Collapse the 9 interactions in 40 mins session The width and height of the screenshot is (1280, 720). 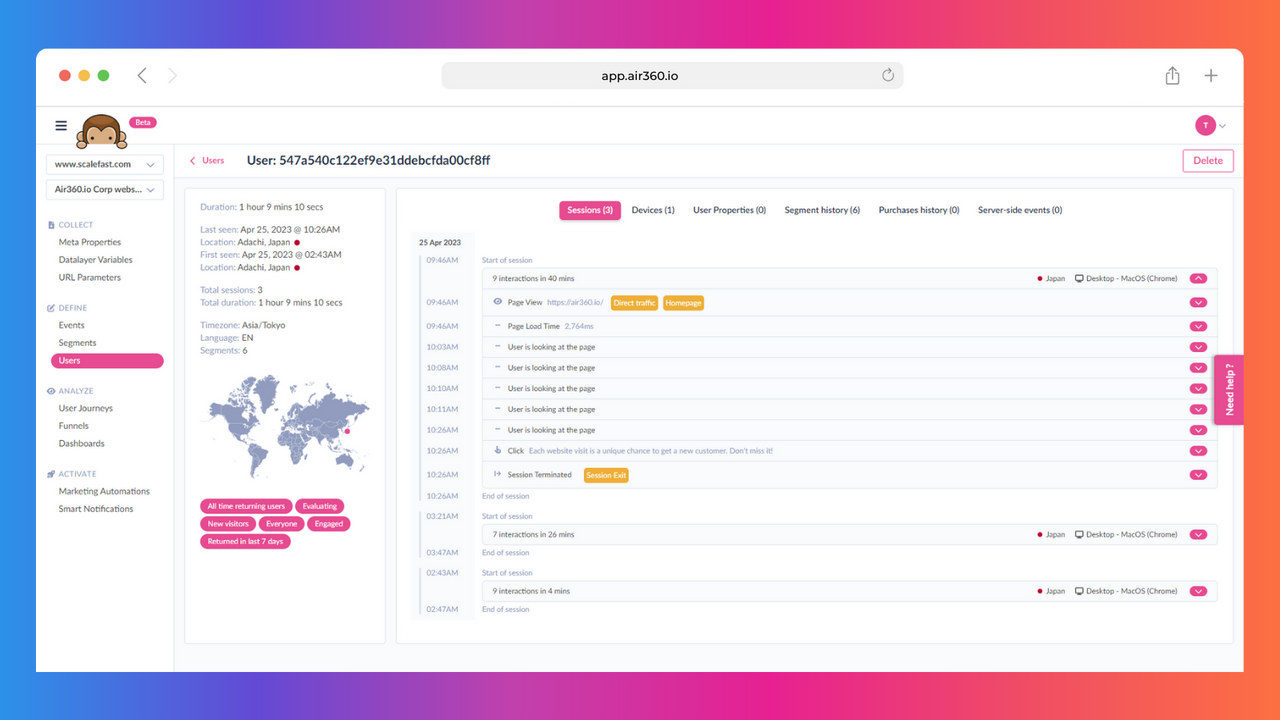(x=1198, y=279)
